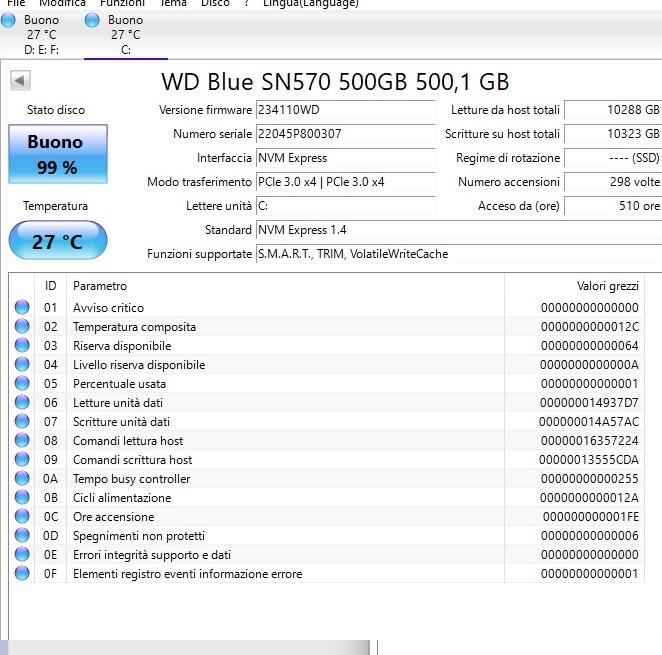Click Numero accensioni value 298 volte
662x655 pixels.
coord(613,182)
